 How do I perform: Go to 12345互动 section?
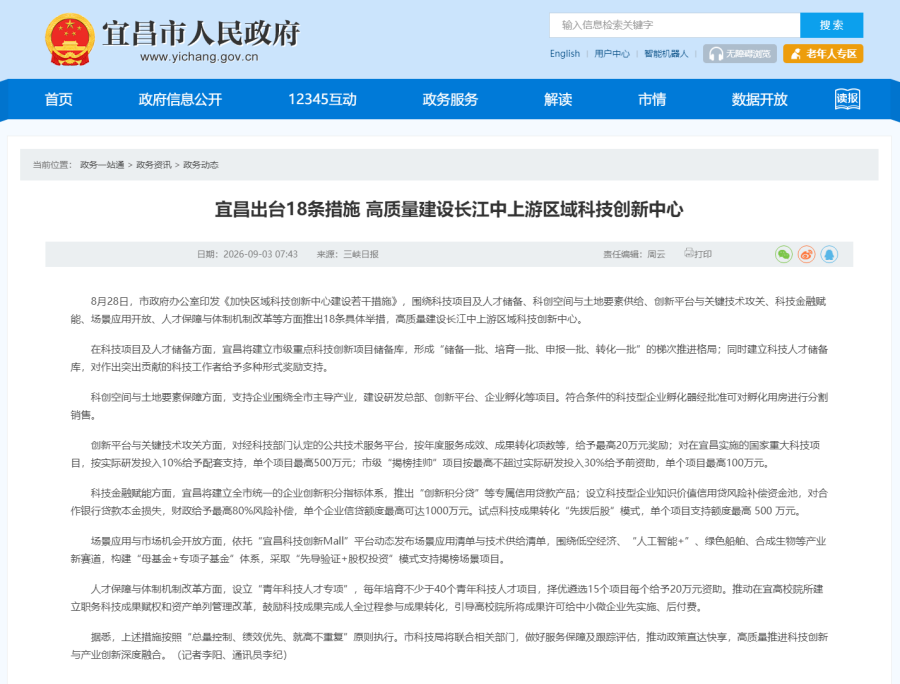(x=322, y=99)
